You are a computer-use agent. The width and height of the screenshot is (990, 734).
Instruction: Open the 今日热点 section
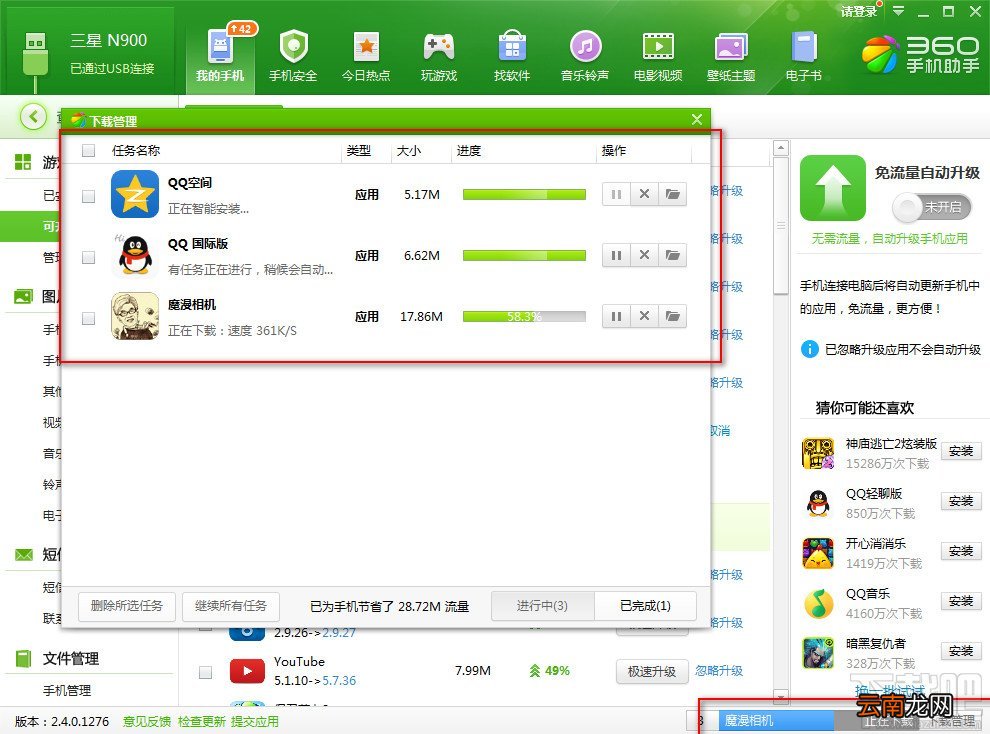click(x=366, y=58)
